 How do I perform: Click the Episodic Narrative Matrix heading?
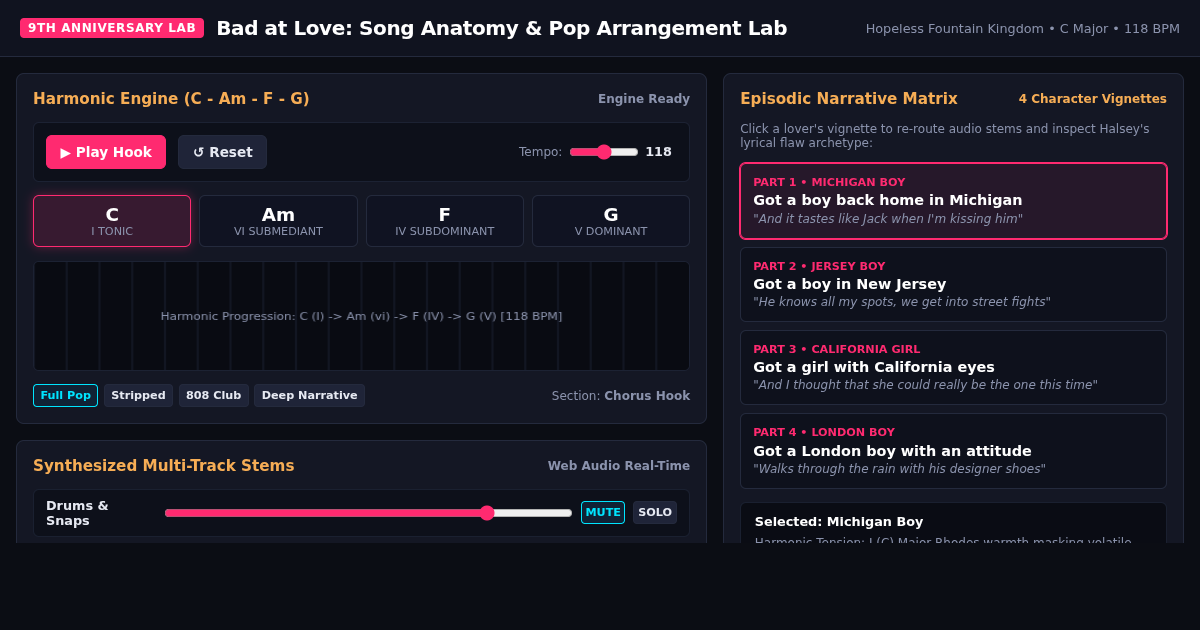pyautogui.click(x=849, y=99)
